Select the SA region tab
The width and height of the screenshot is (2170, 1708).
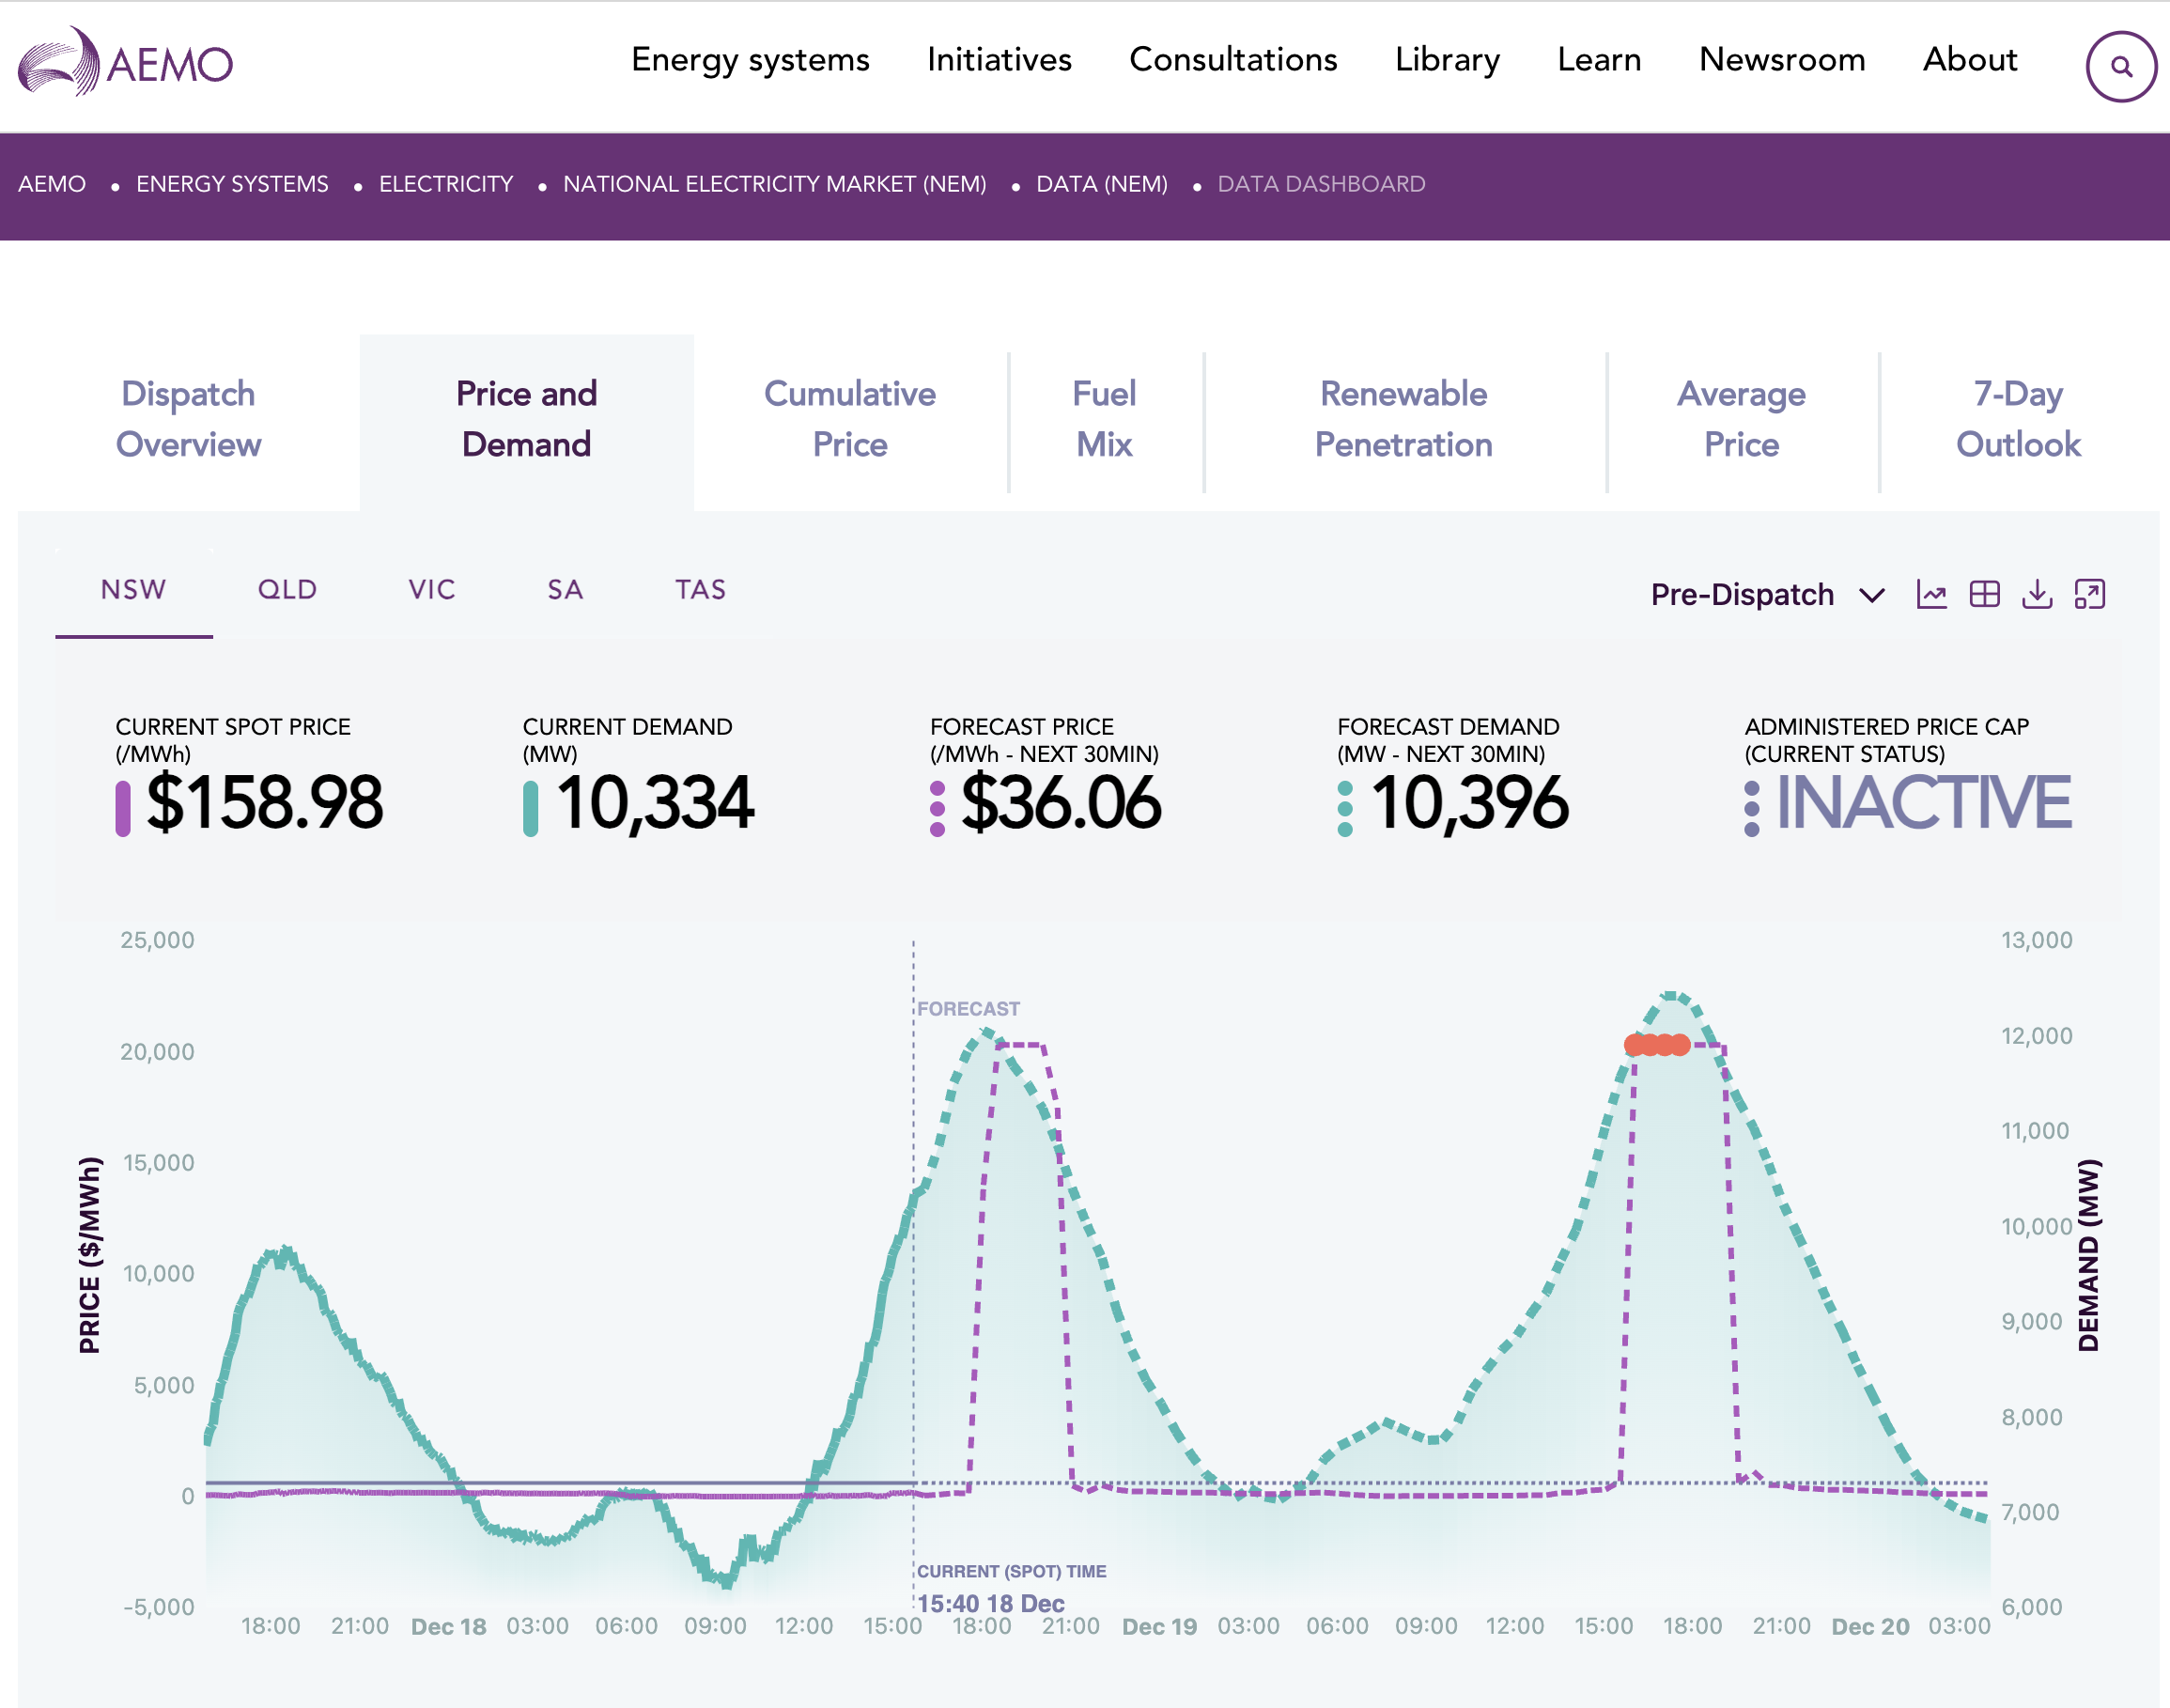pos(565,590)
